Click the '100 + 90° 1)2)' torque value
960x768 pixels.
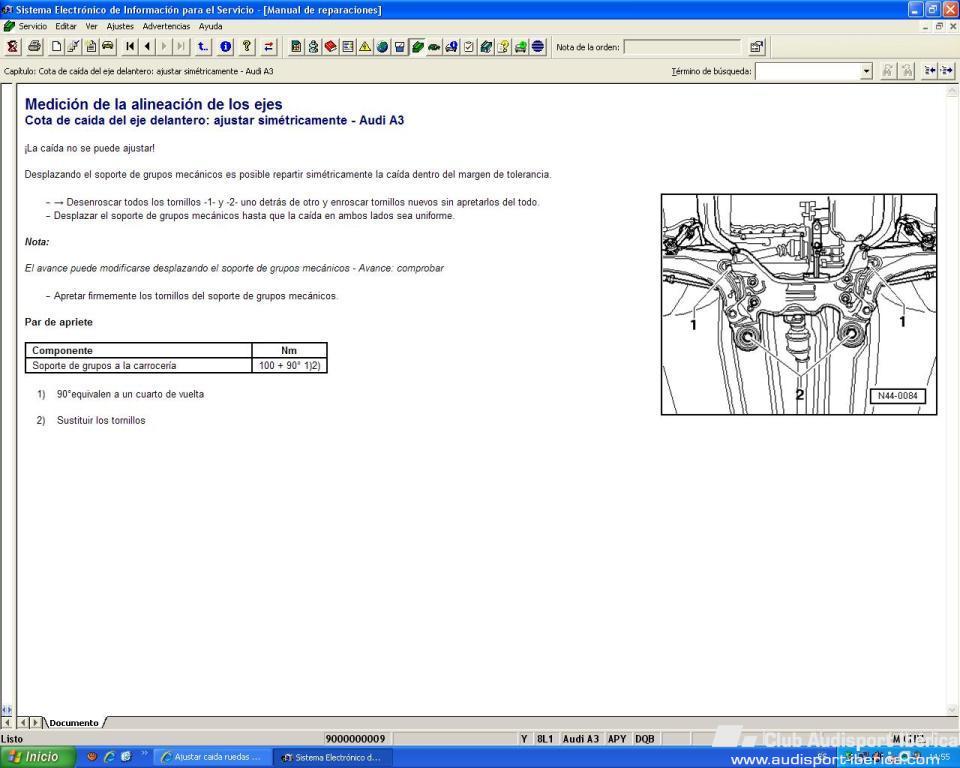coord(290,366)
